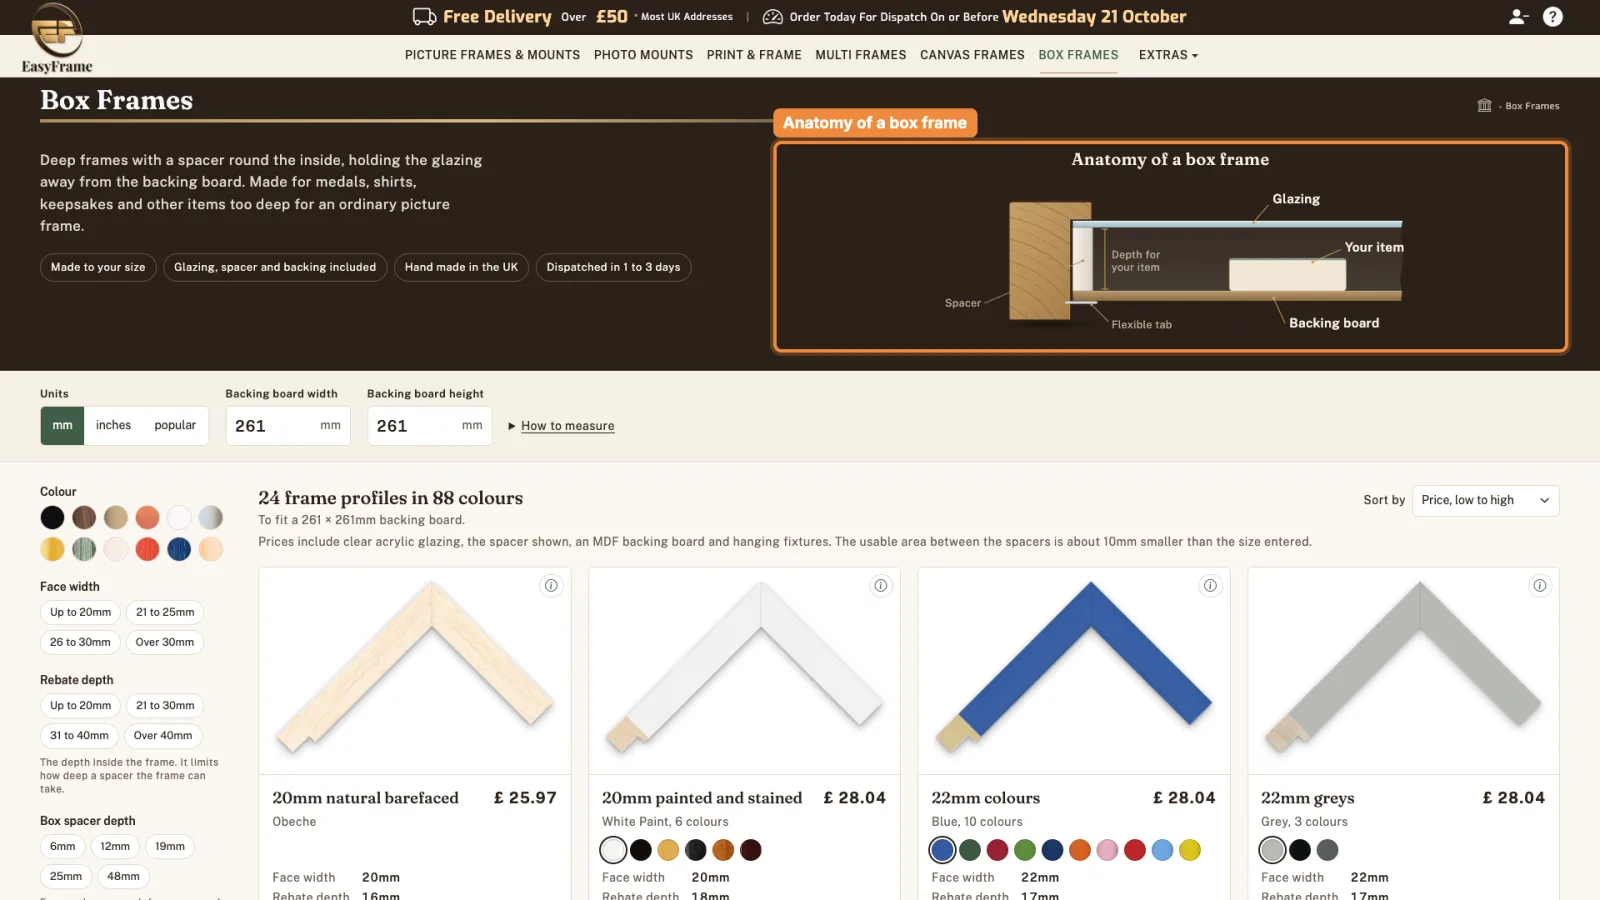This screenshot has width=1600, height=900.
Task: Open info icon on 20mm natural barefaced
Action: click(551, 586)
